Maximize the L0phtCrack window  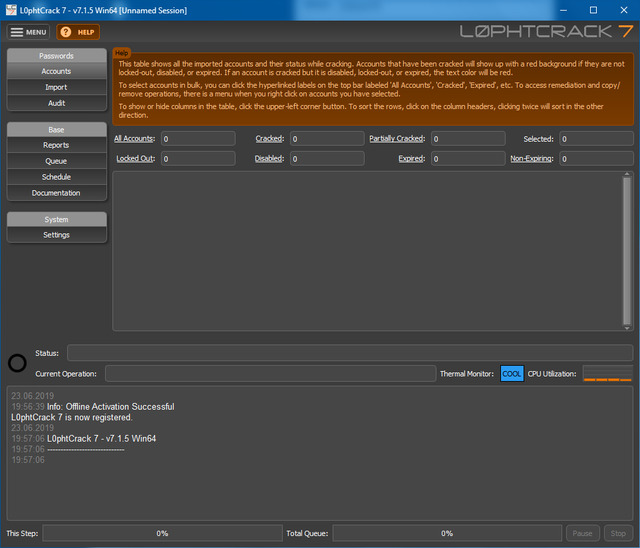(593, 10)
